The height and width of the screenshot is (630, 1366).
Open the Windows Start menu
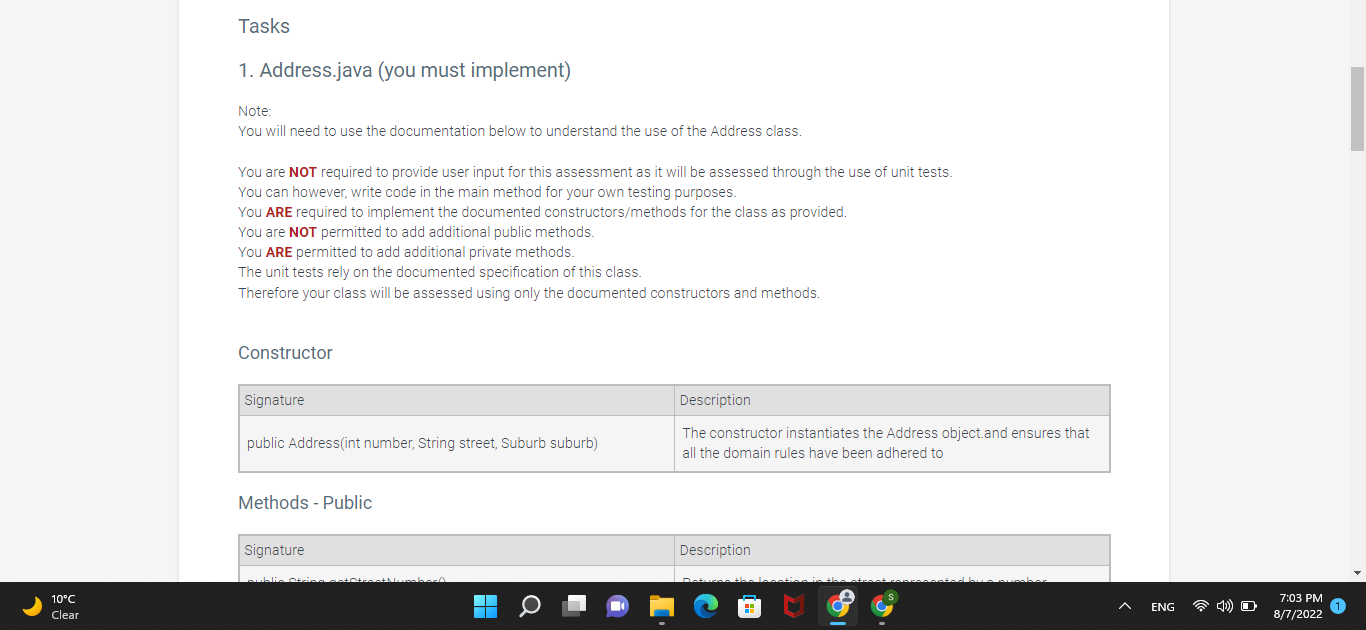(485, 606)
